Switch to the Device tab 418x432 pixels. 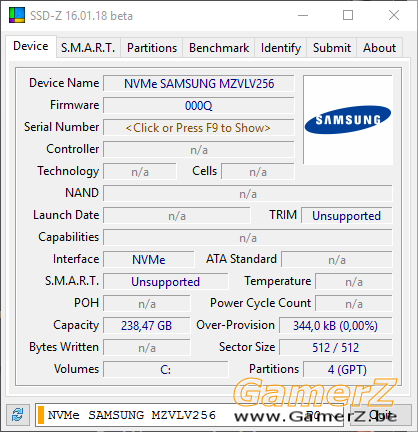(31, 46)
